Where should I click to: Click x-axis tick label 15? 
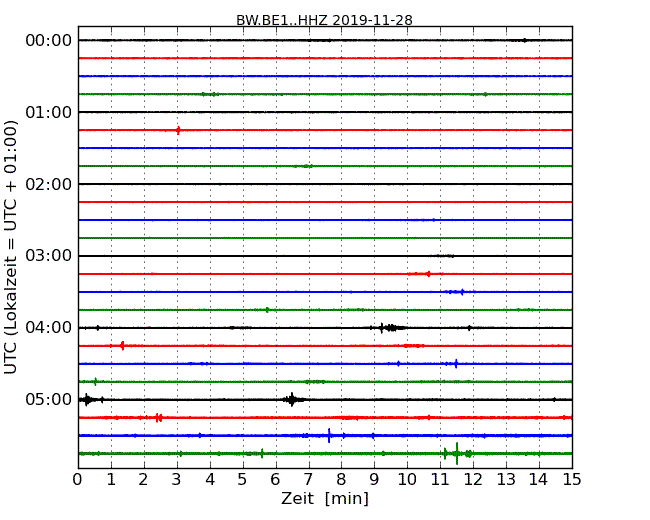[572, 480]
